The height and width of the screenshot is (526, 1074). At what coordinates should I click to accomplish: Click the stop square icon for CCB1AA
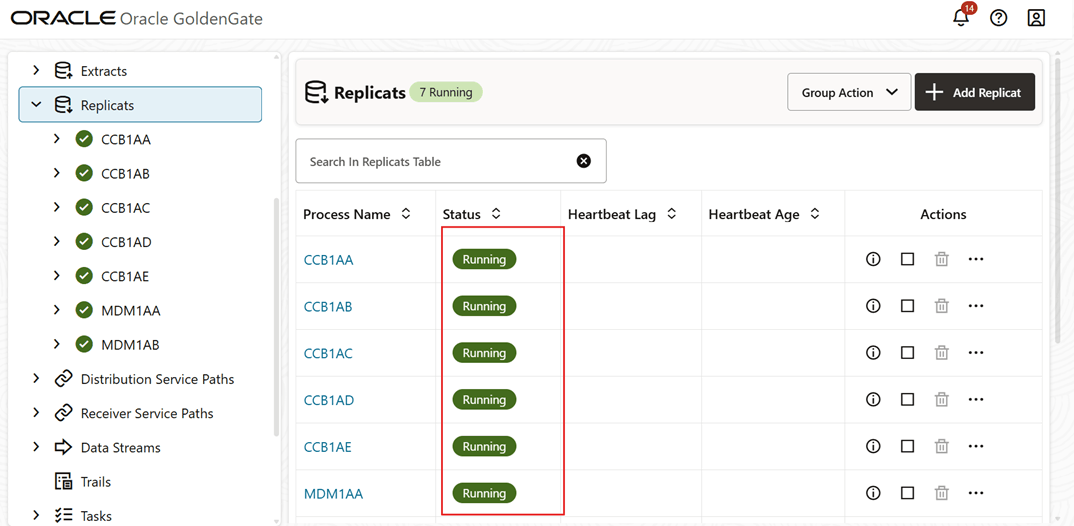point(908,259)
